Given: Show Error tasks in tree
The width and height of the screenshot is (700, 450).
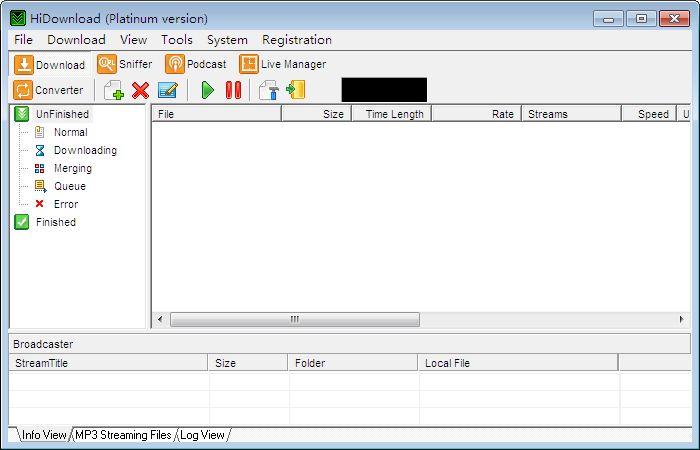Looking at the screenshot, I should click(x=66, y=204).
